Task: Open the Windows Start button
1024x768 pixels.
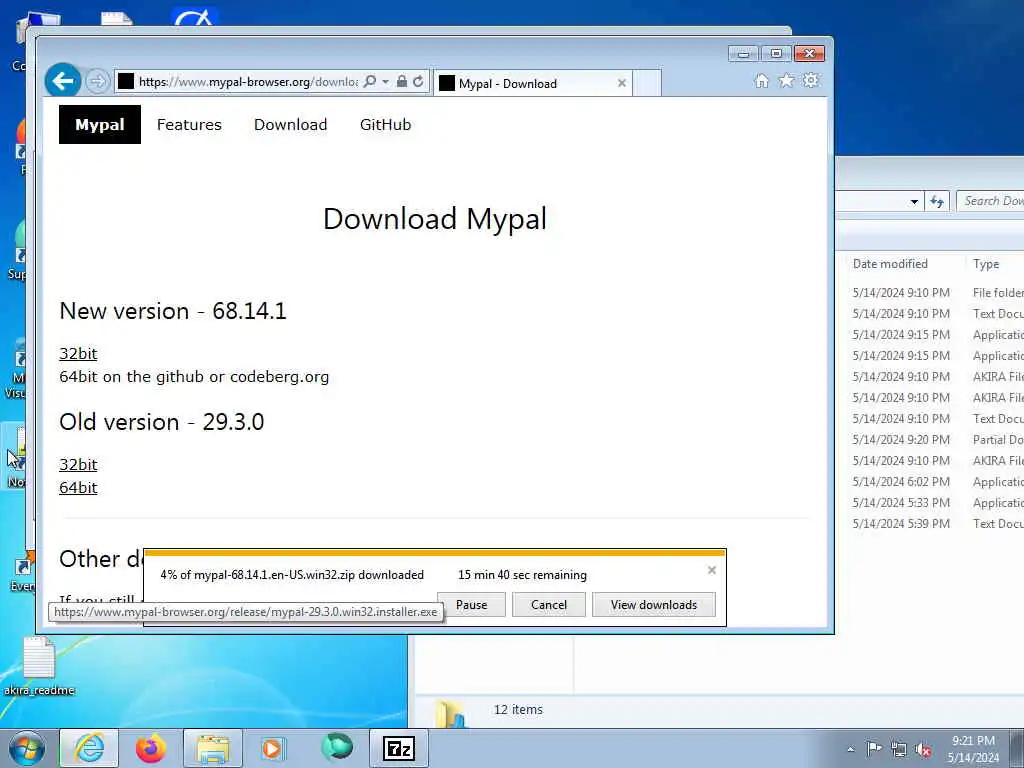Action: coord(27,748)
